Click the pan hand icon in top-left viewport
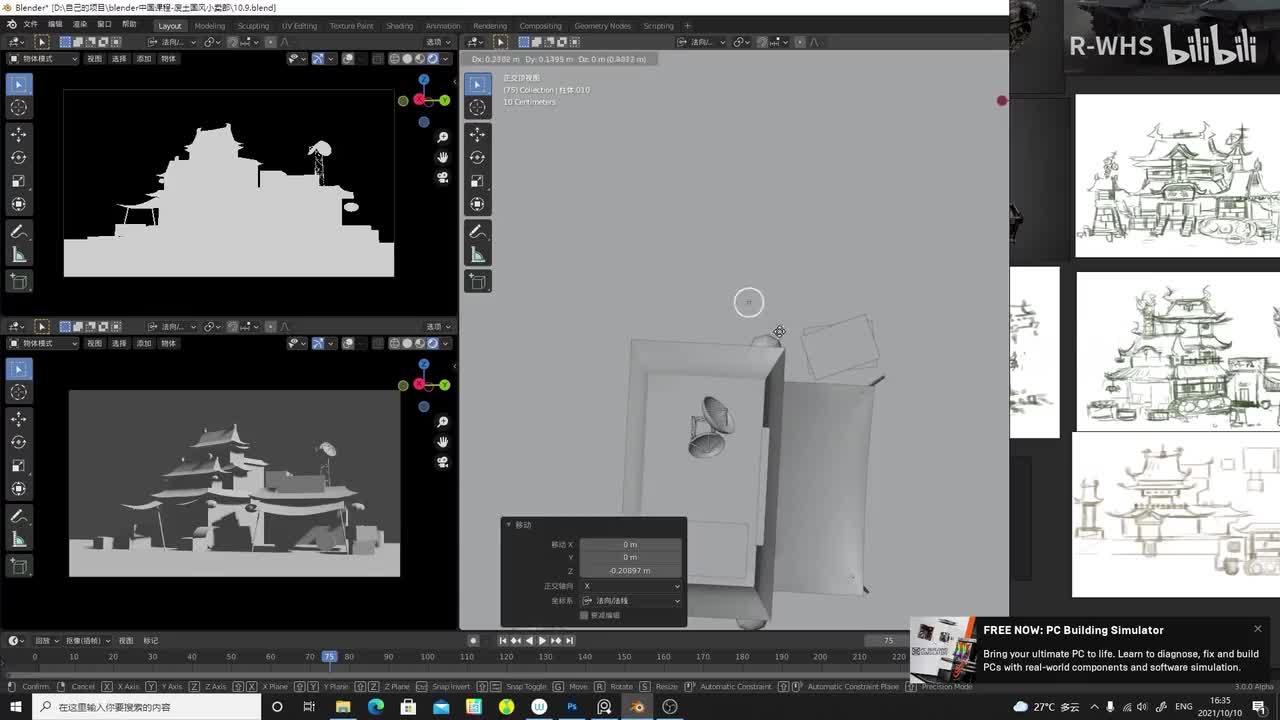 pyautogui.click(x=442, y=157)
